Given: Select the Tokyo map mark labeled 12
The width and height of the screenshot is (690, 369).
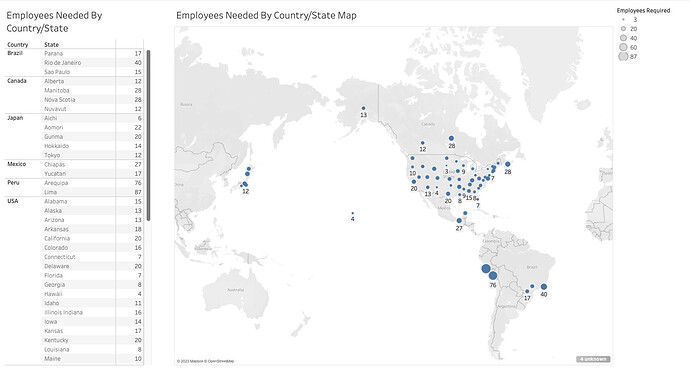Looking at the screenshot, I should tap(245, 184).
